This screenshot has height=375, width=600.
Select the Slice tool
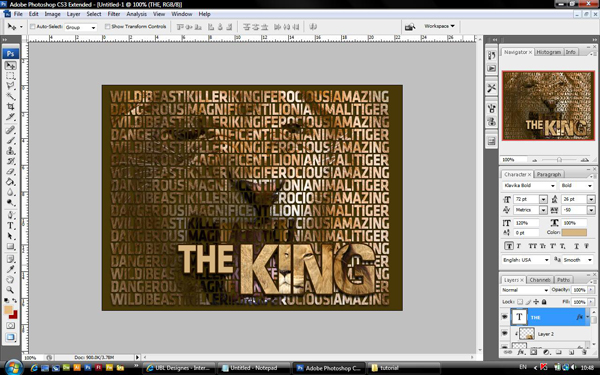(x=10, y=117)
